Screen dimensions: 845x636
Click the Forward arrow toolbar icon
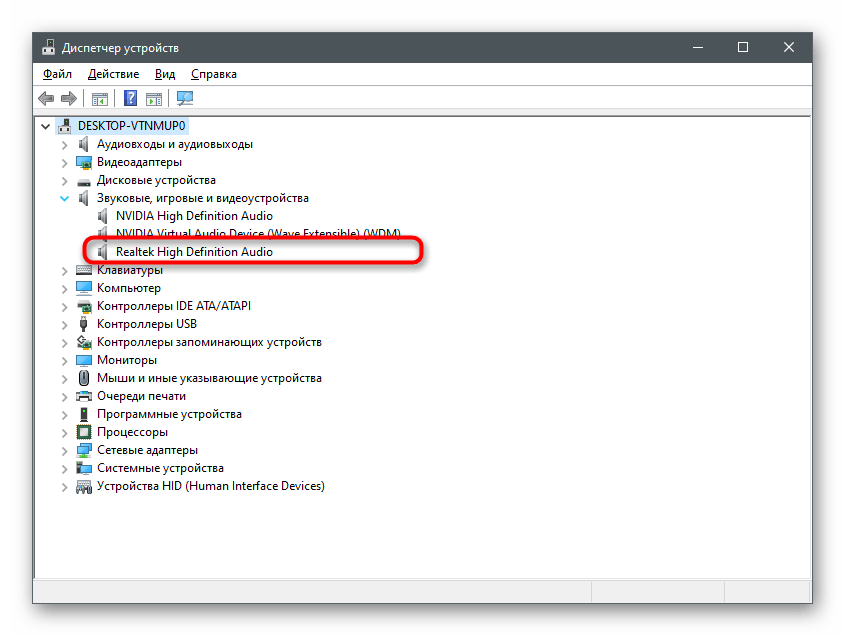point(69,99)
